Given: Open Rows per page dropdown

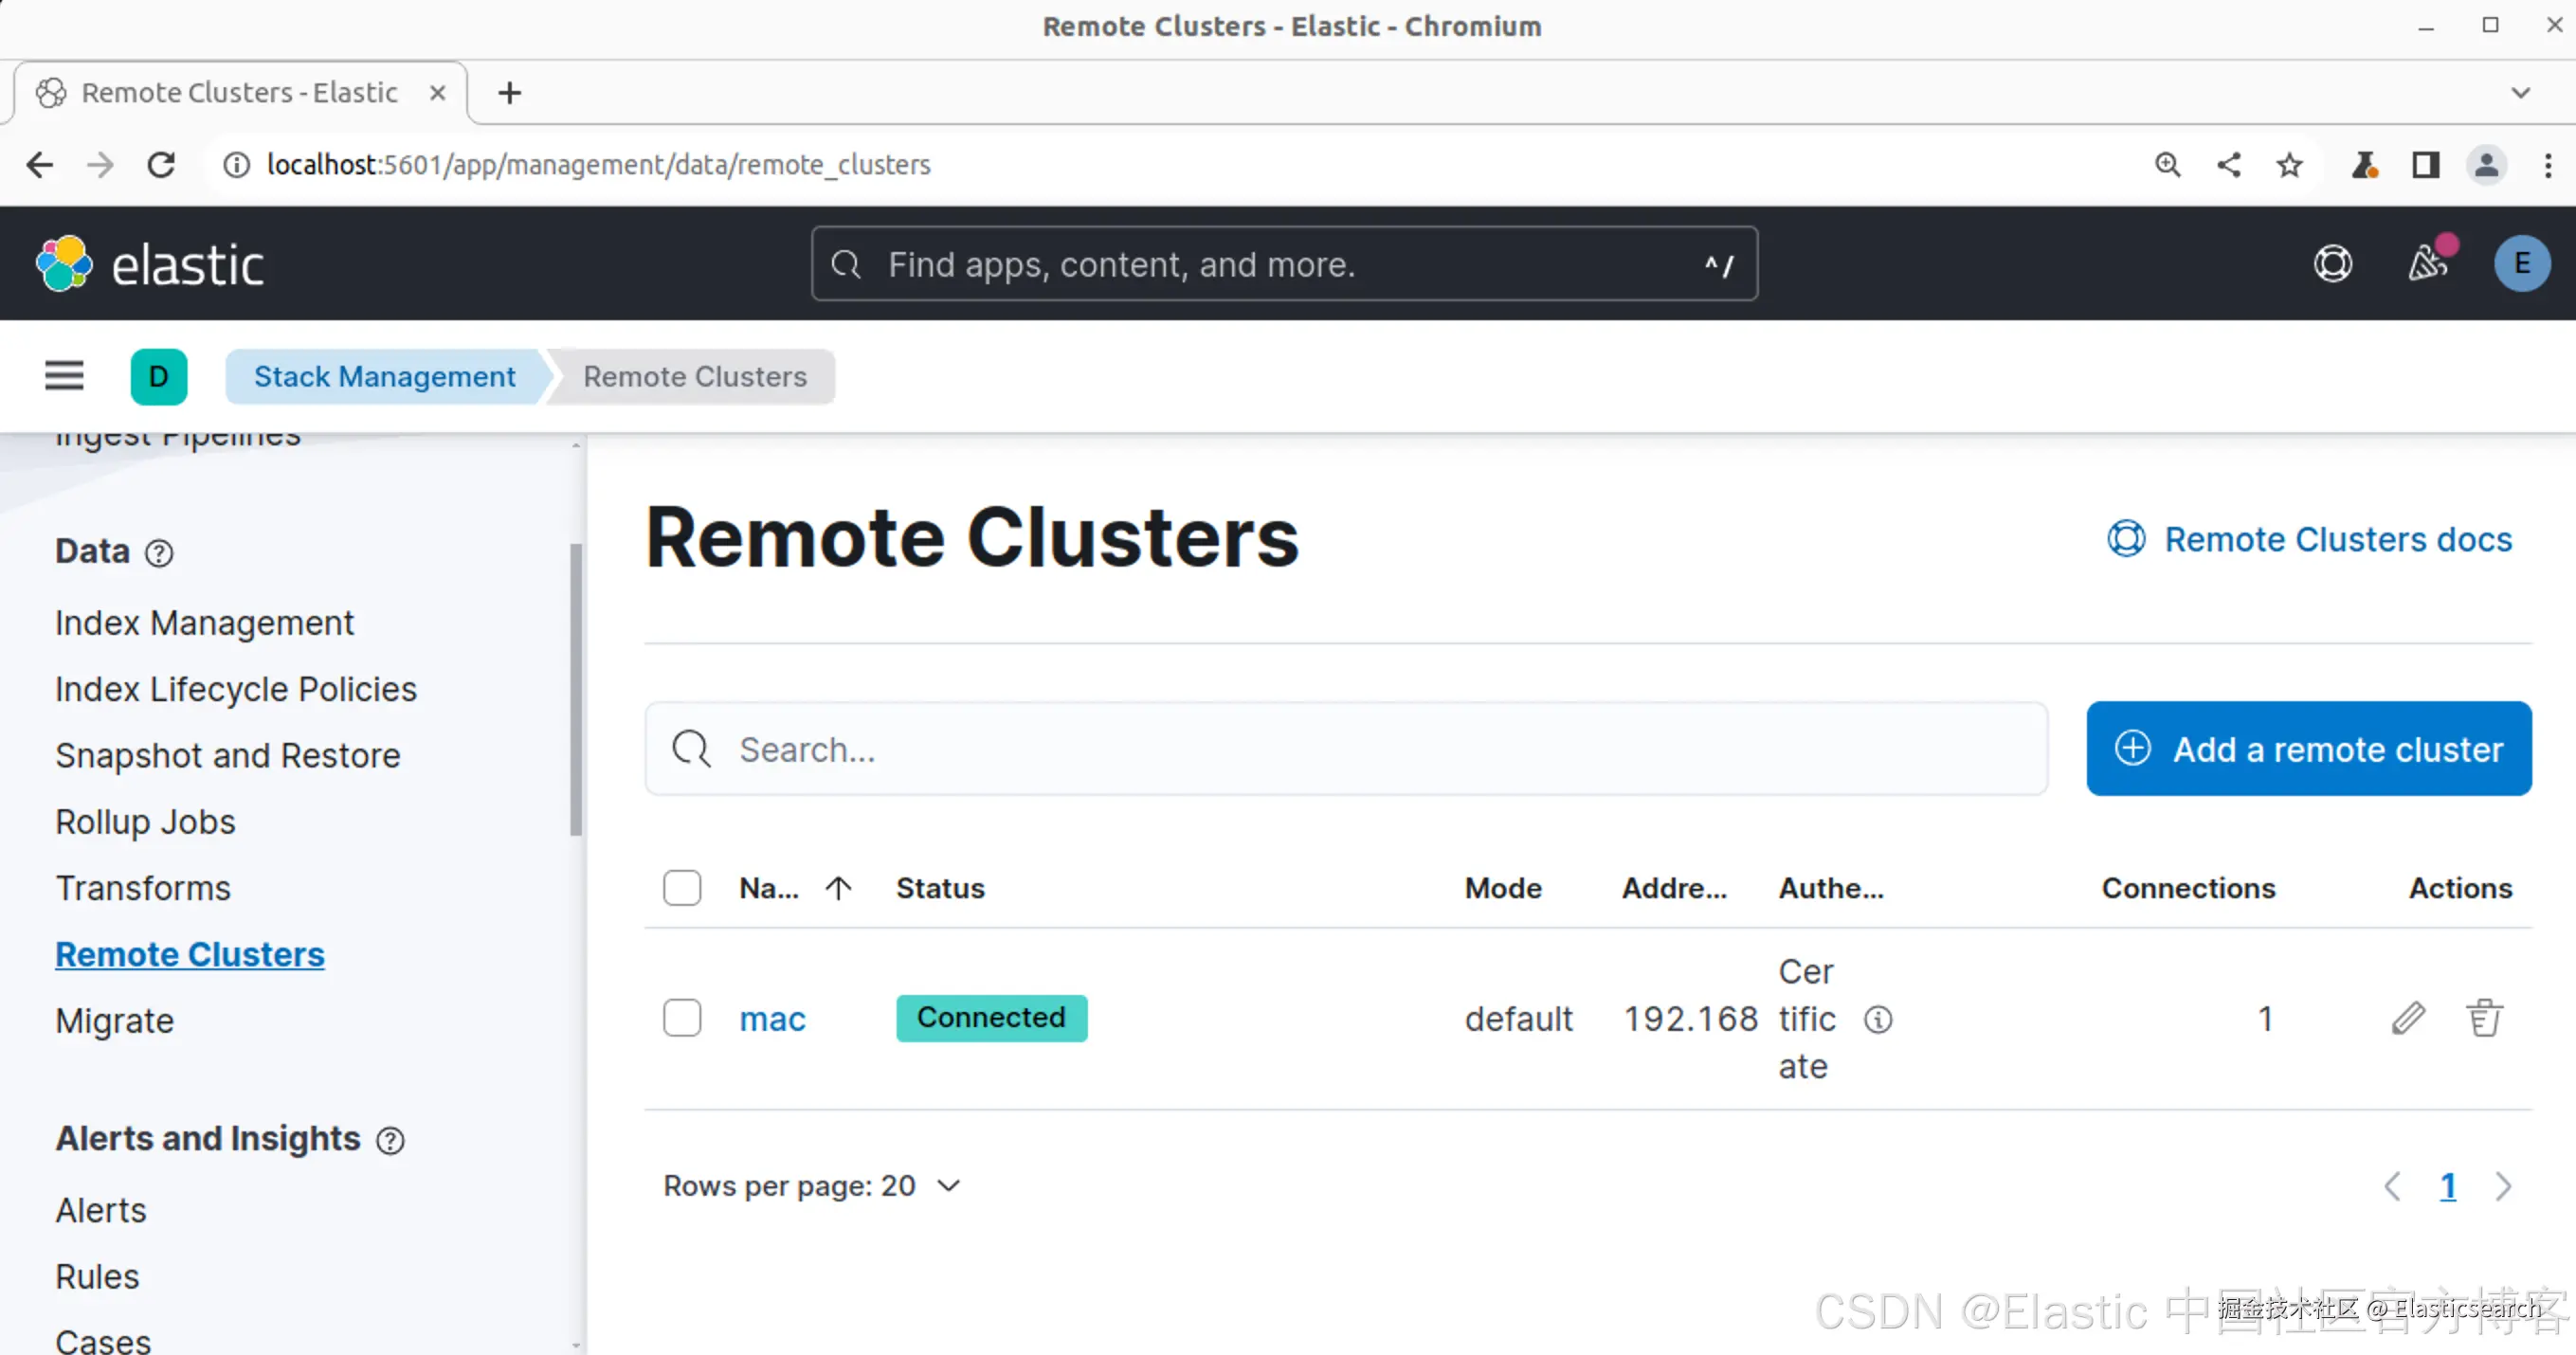Looking at the screenshot, I should point(811,1186).
